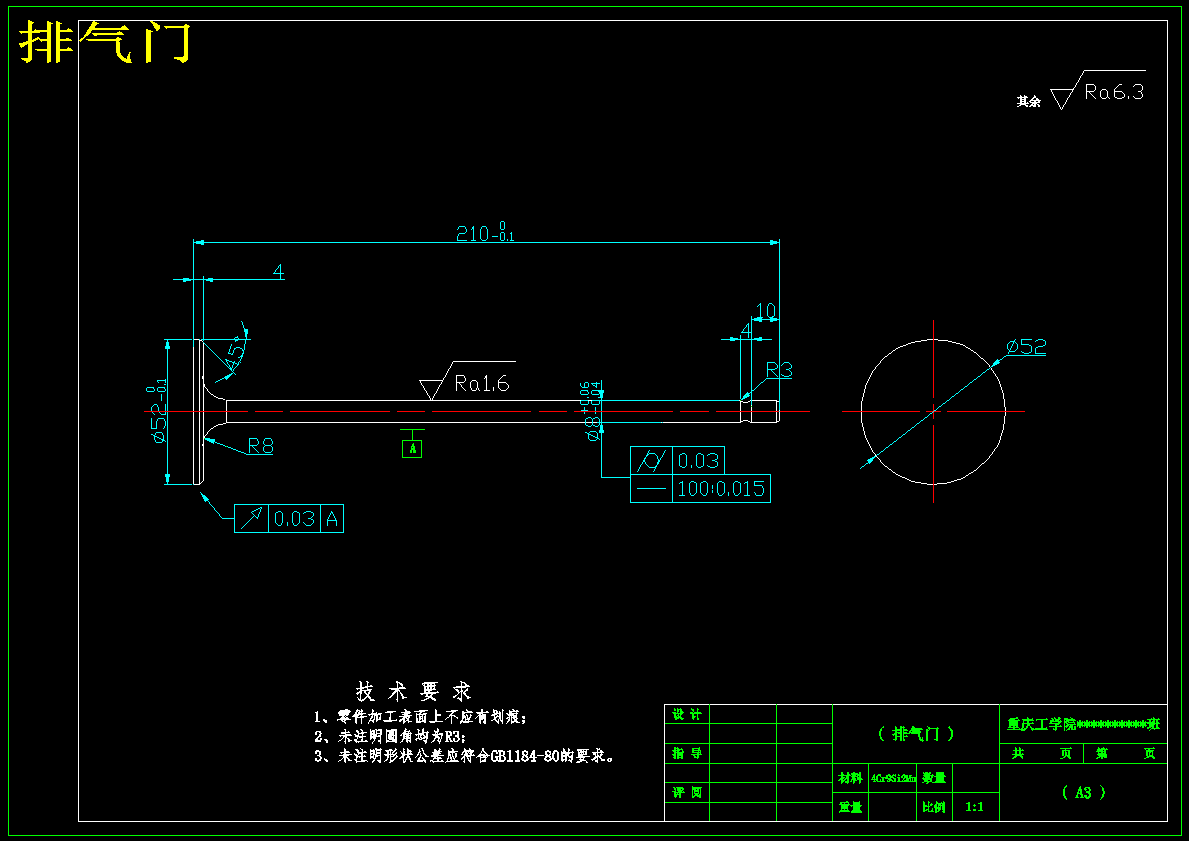
Task: Click the empty cell to the right of "重量"
Action: (893, 807)
